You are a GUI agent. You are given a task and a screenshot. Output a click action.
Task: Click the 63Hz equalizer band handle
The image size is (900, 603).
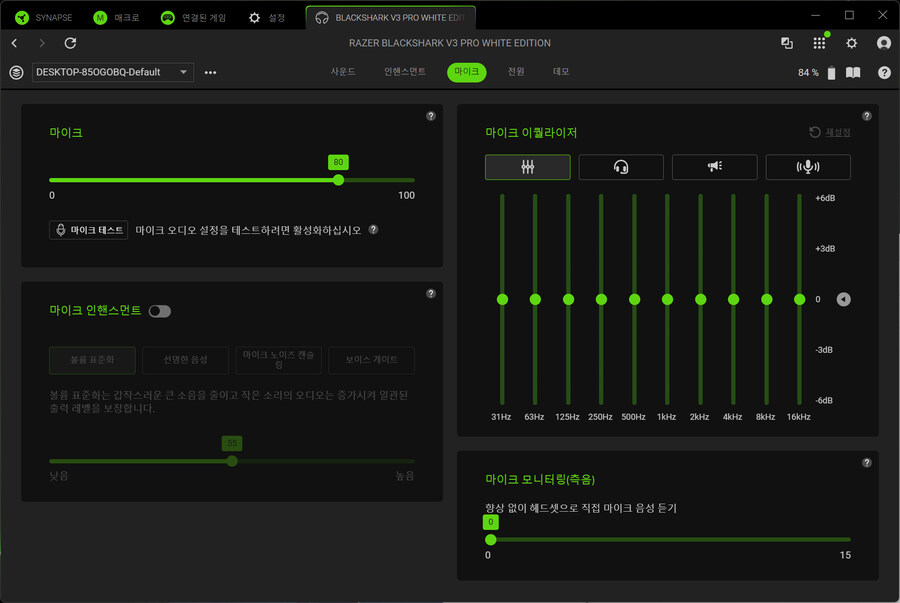(x=535, y=299)
